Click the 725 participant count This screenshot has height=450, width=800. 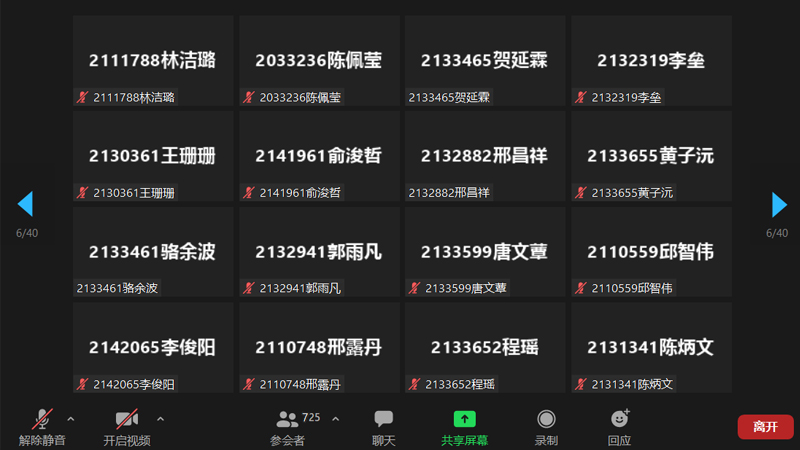pyautogui.click(x=311, y=417)
